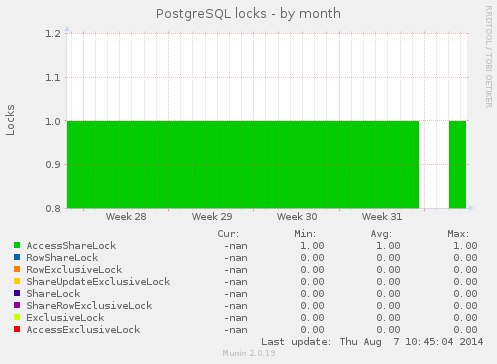This screenshot has height=364, width=497.
Task: Click the ShareUpdateExclusiveLock legend label
Action: (x=98, y=282)
